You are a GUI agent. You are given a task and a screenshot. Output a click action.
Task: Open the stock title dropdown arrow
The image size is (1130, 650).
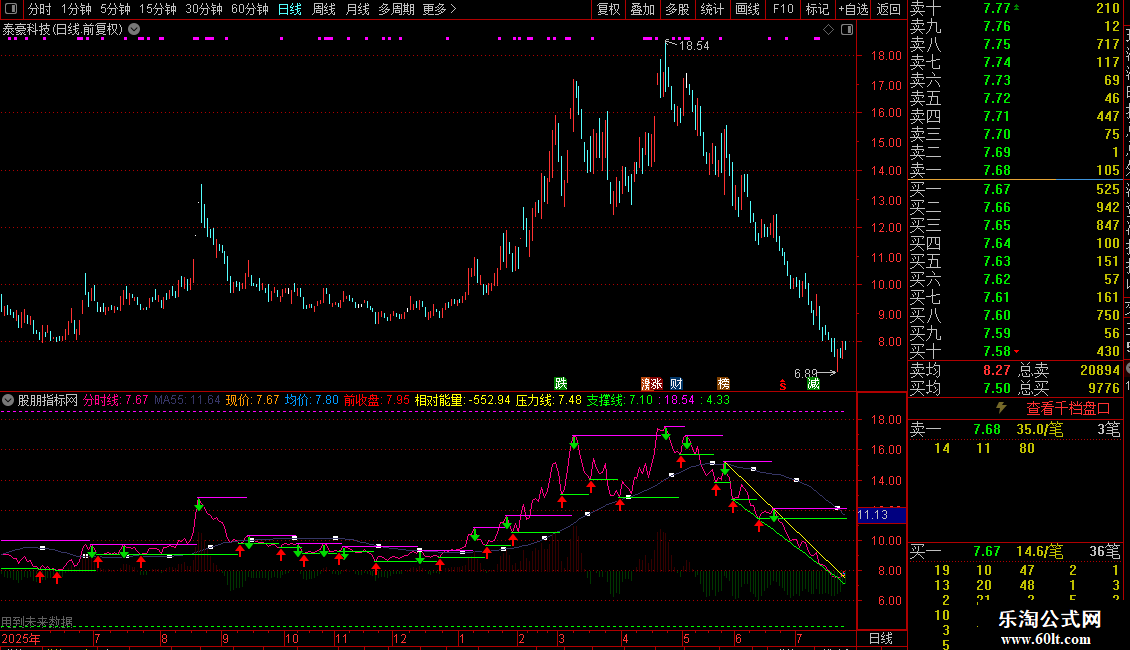134,30
